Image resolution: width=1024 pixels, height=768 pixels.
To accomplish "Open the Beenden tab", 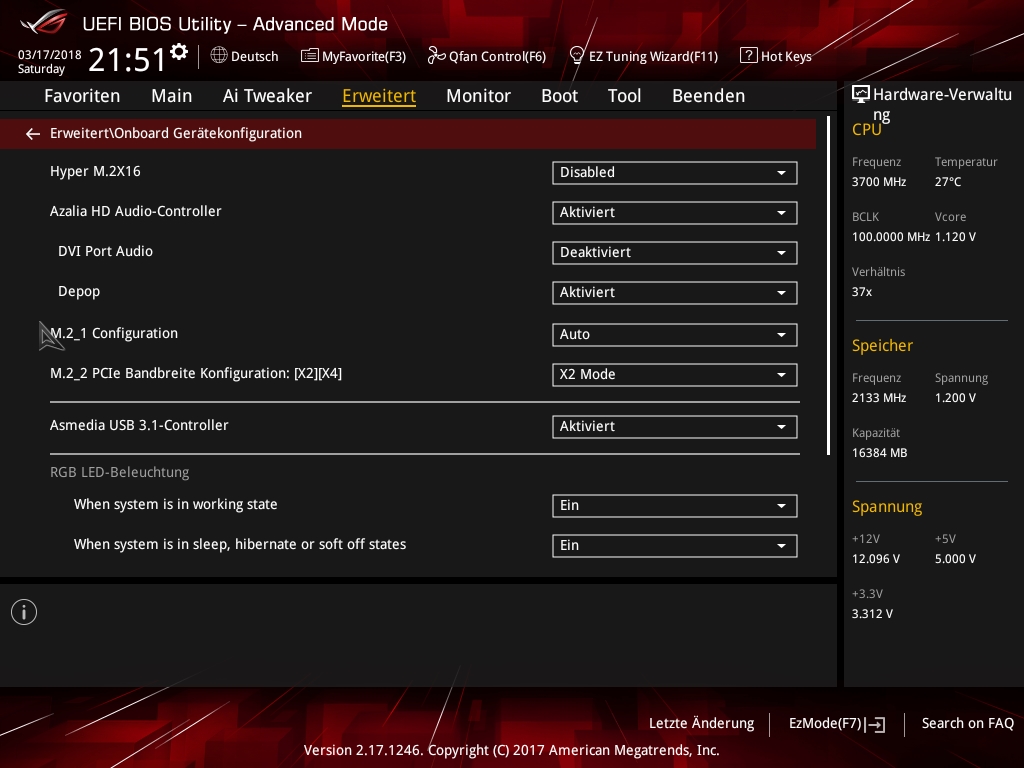I will point(709,96).
